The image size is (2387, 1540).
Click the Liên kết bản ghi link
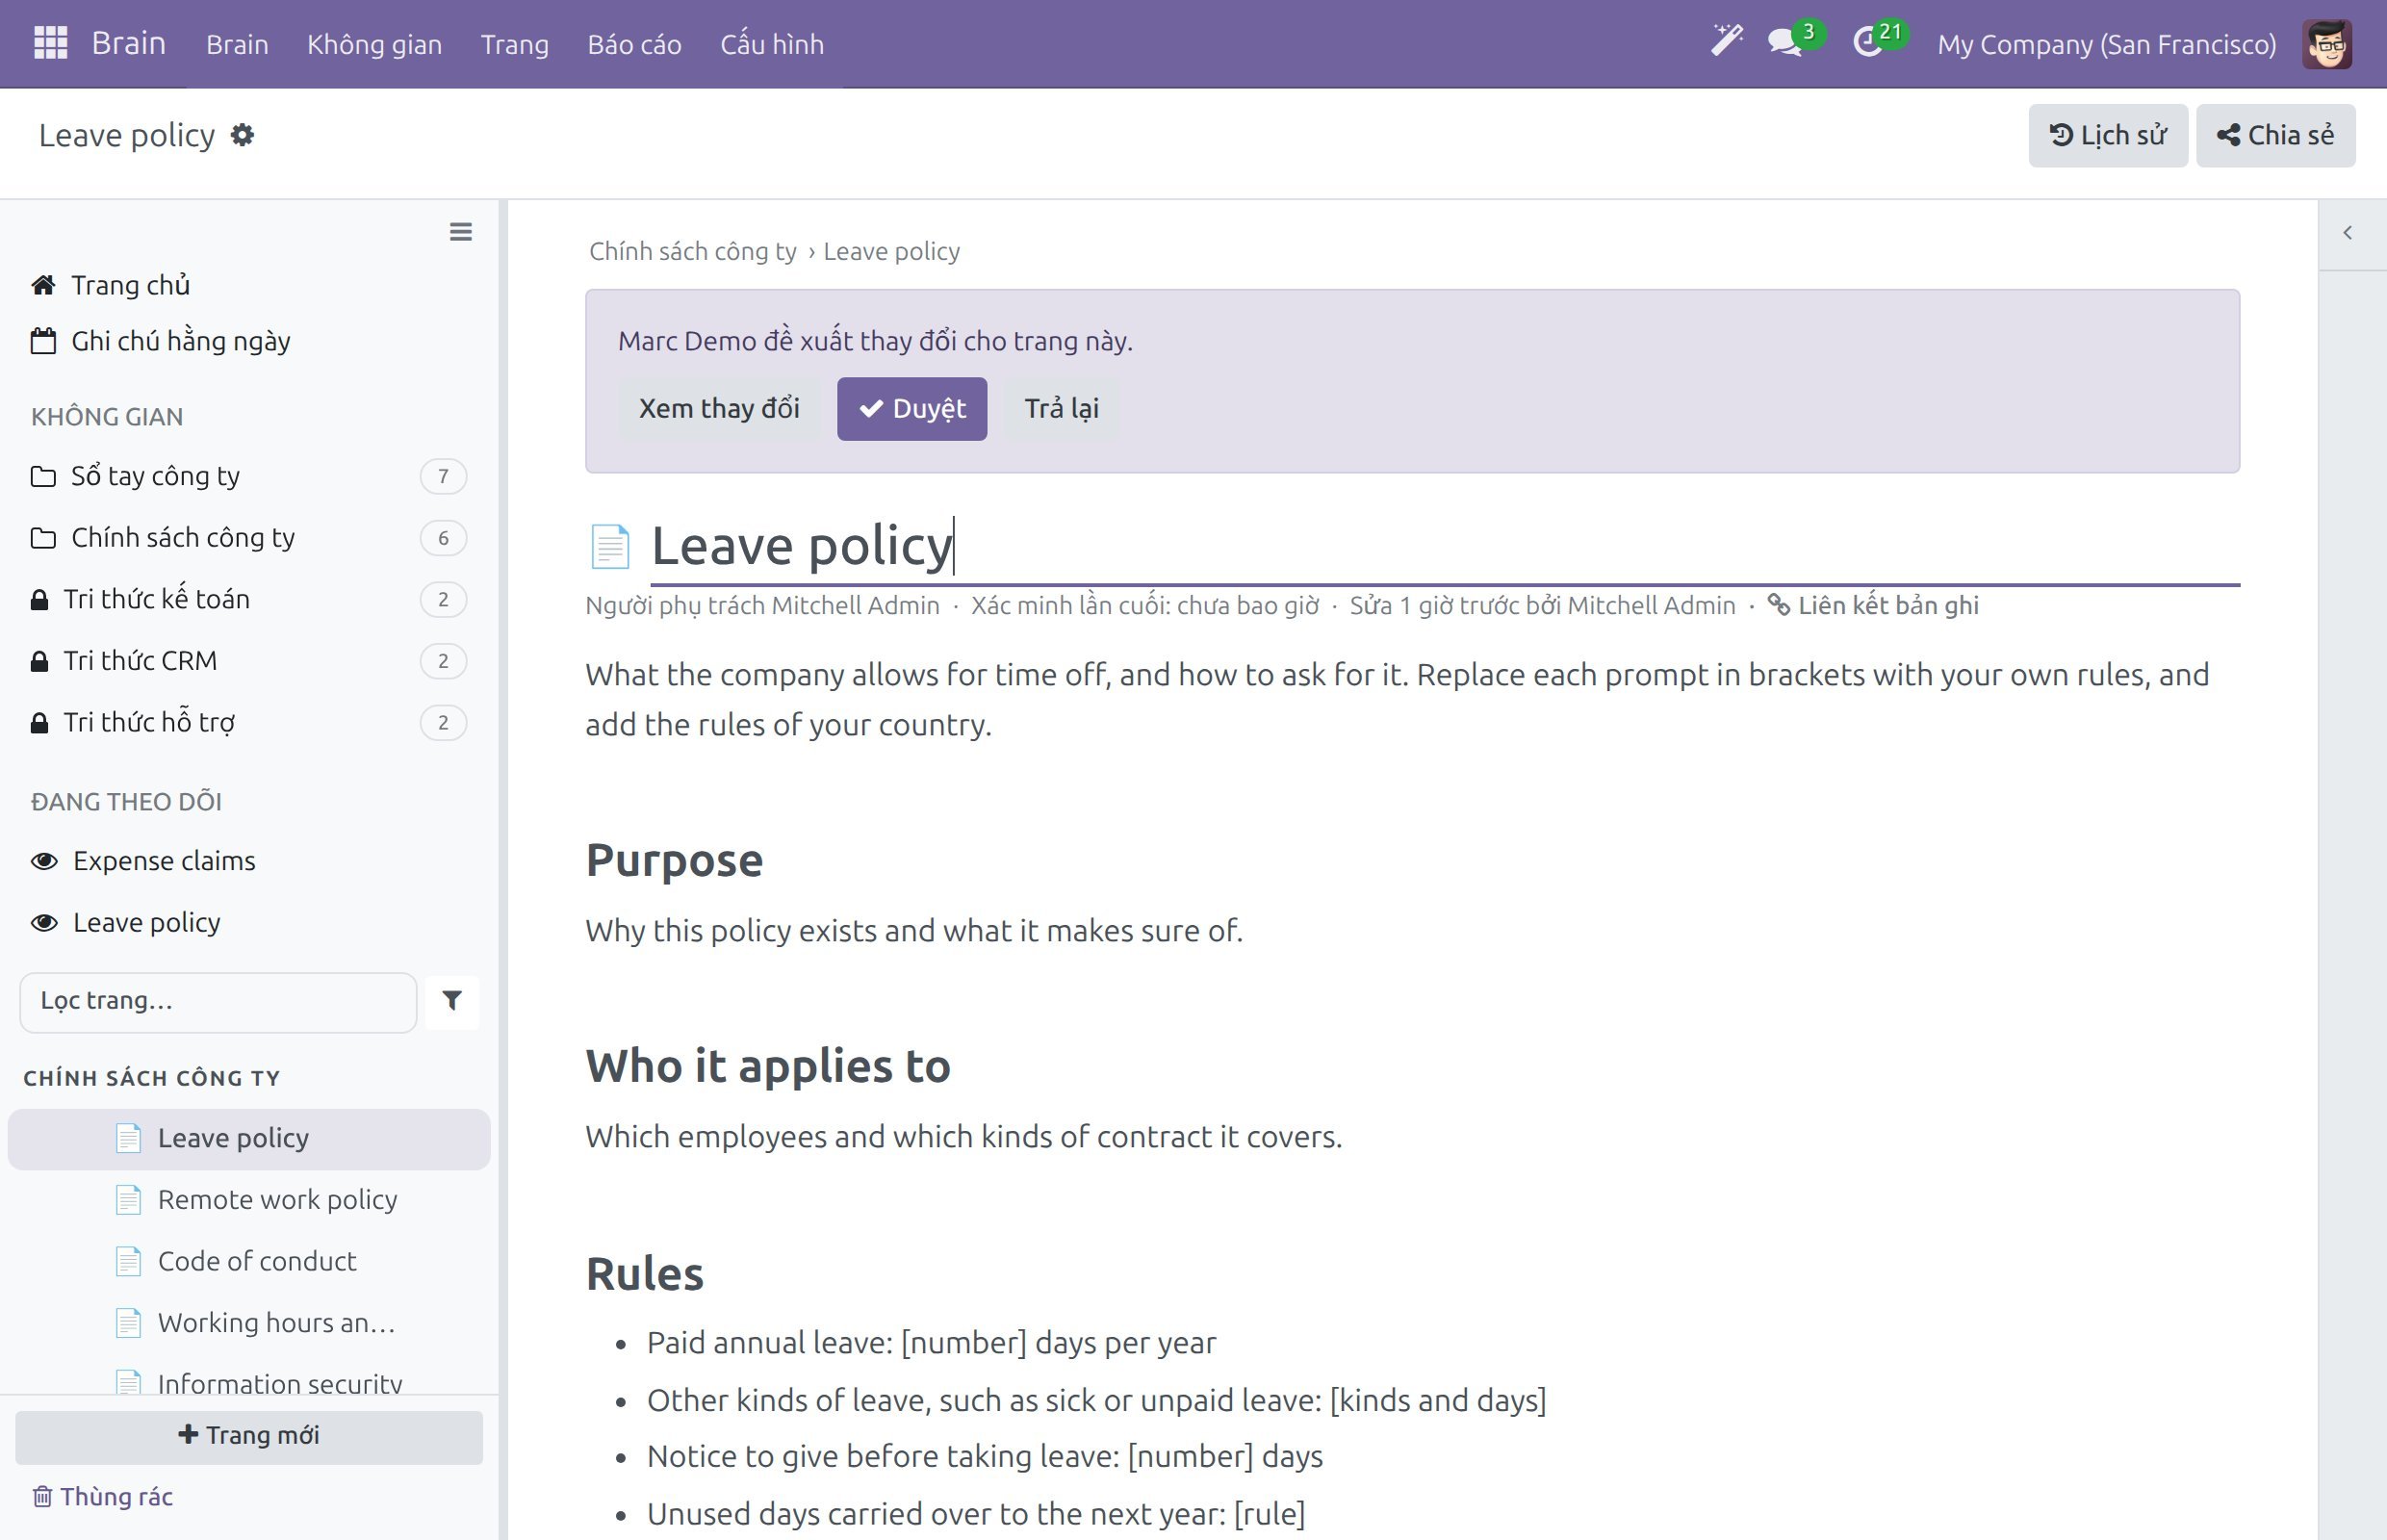coord(1873,606)
